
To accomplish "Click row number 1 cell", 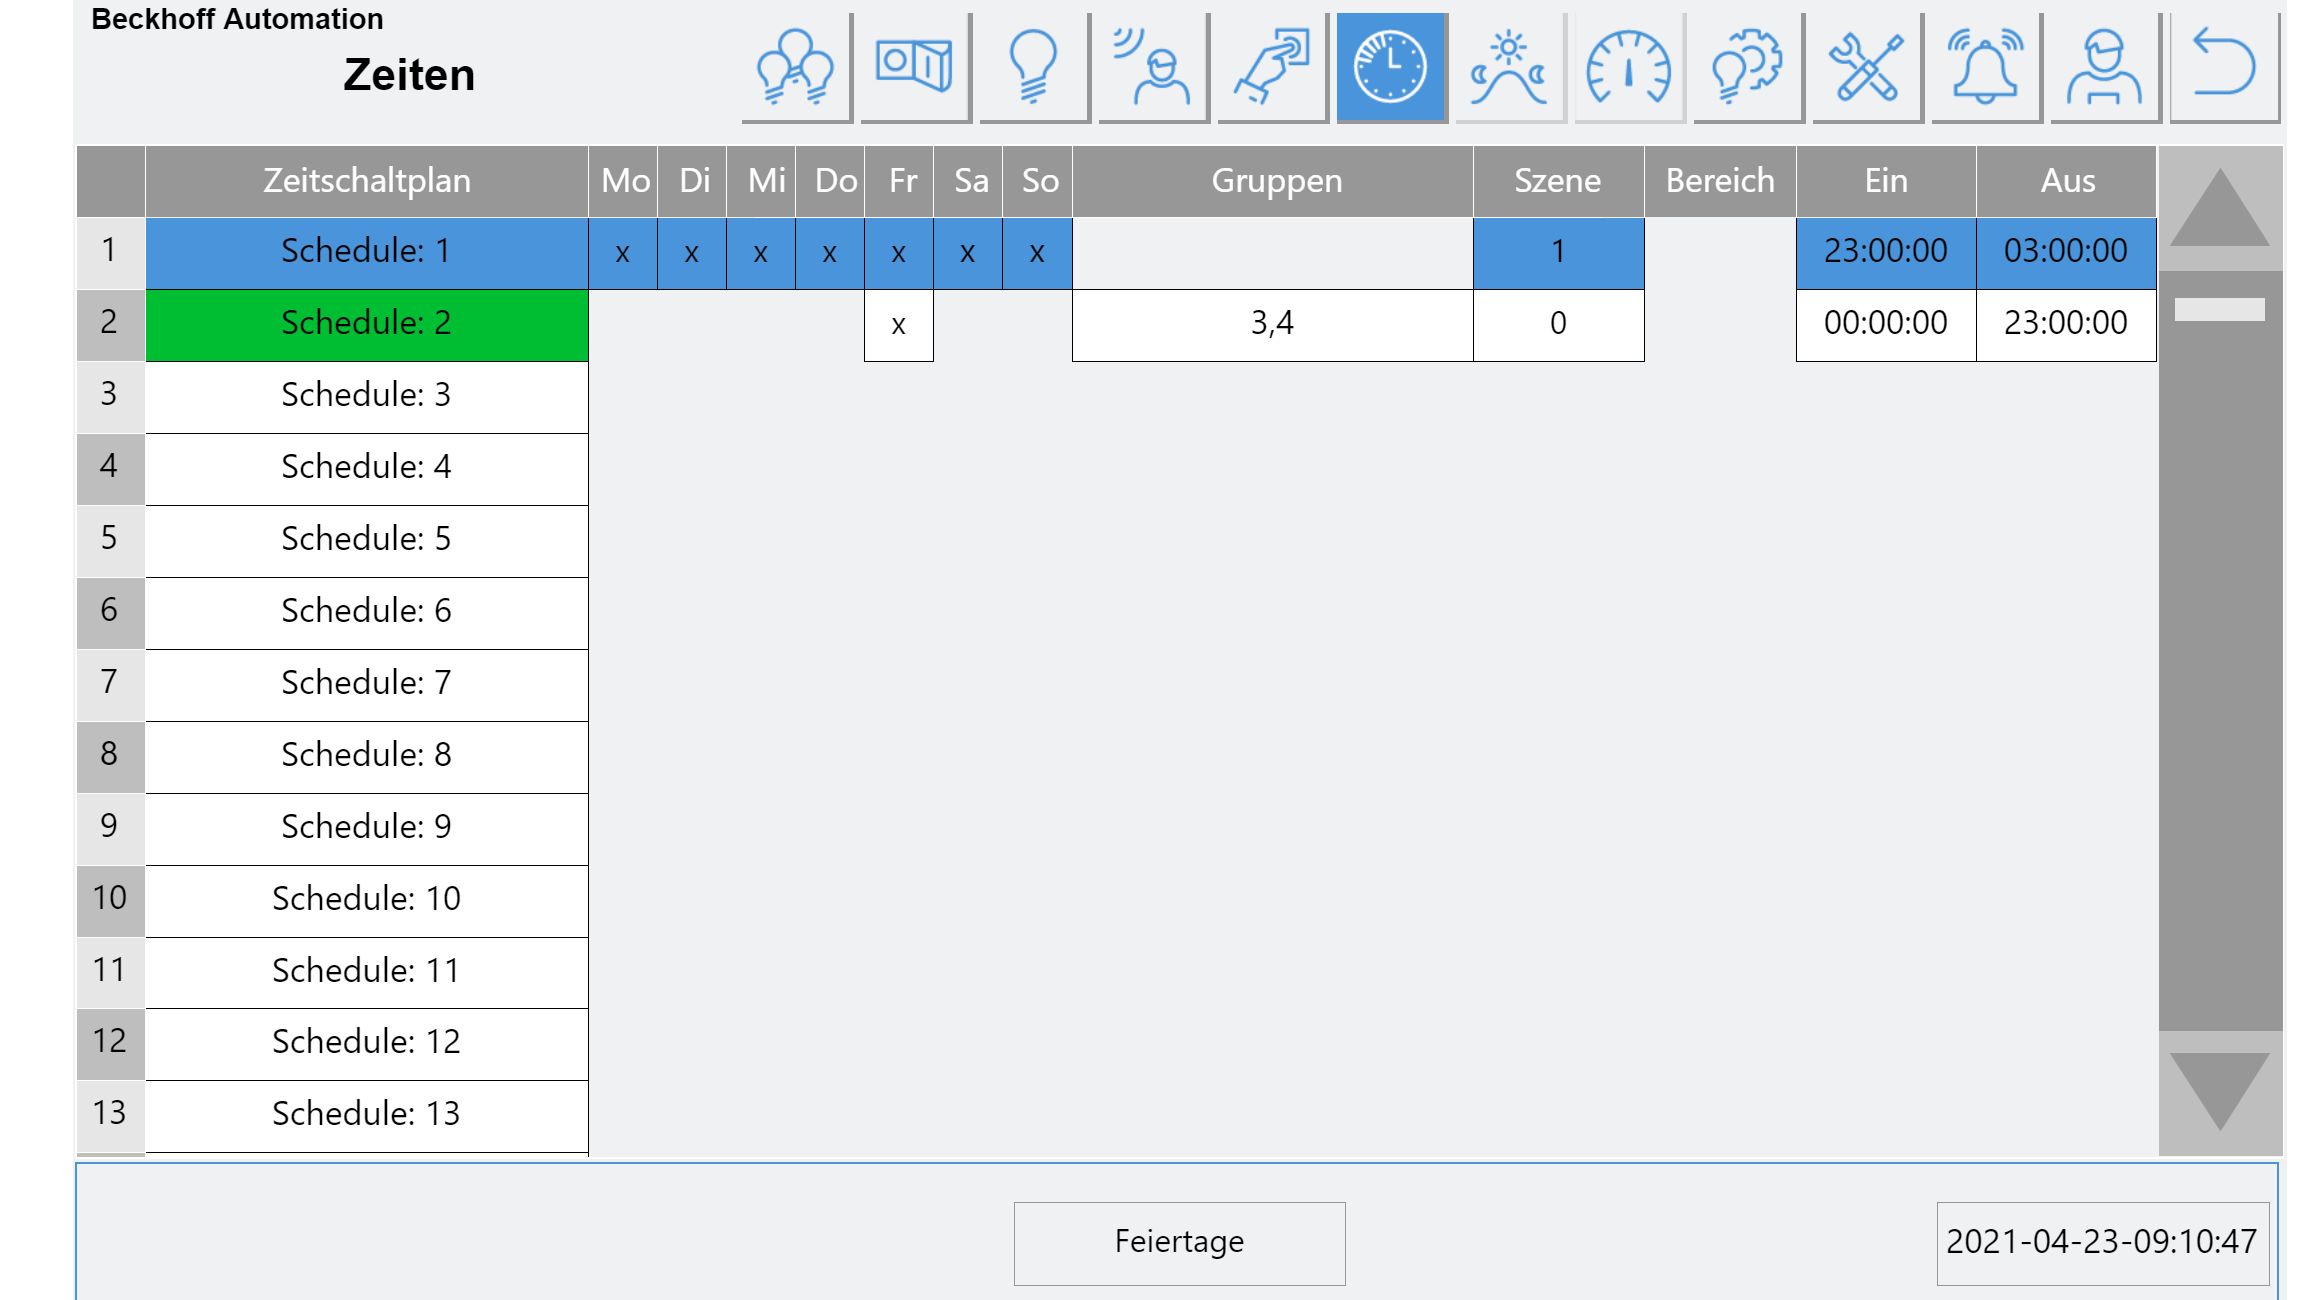I will 110,253.
